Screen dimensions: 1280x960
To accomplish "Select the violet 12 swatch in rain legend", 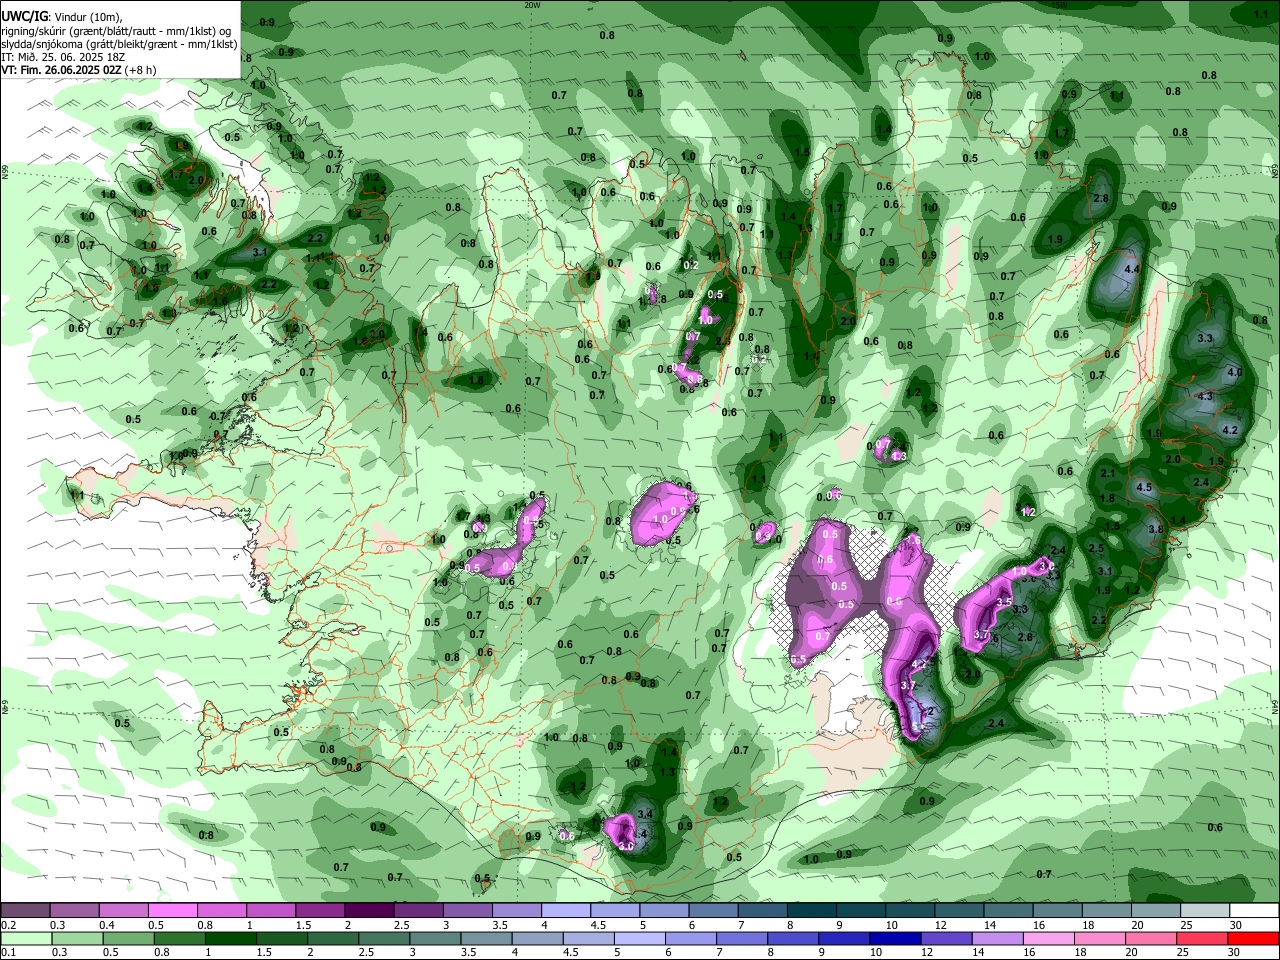I will (x=947, y=938).
